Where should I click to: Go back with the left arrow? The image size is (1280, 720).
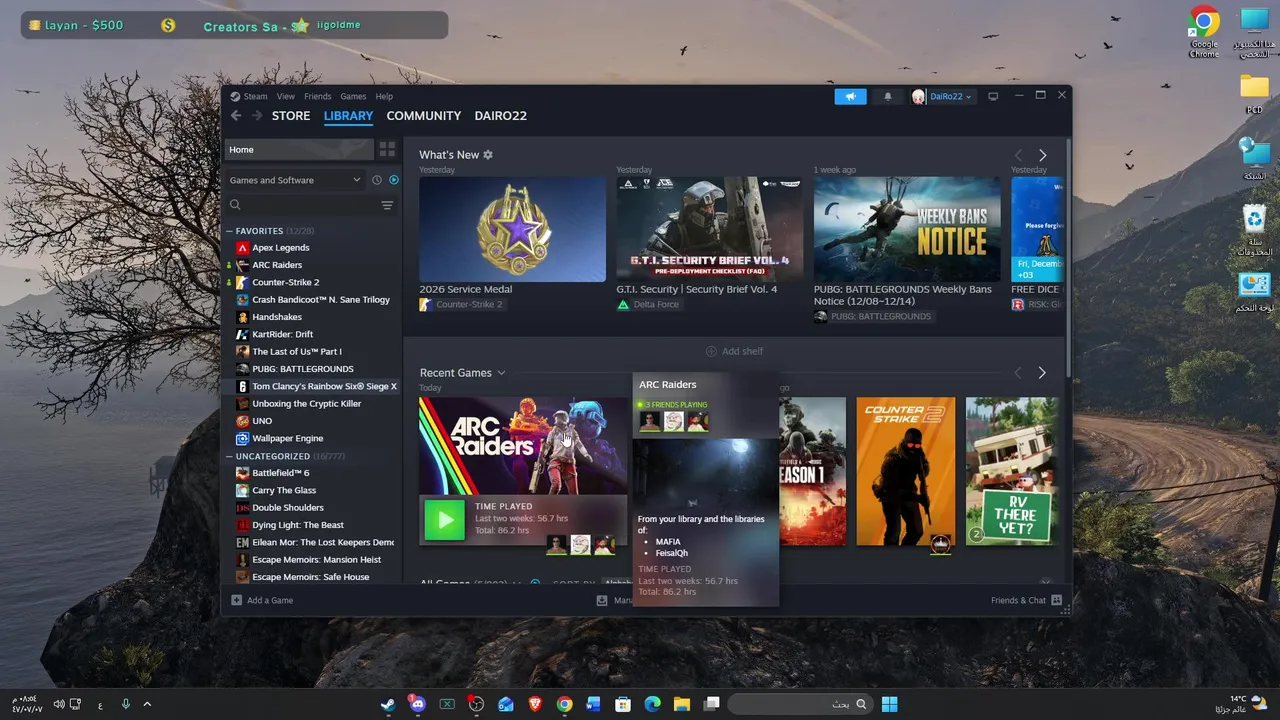236,116
